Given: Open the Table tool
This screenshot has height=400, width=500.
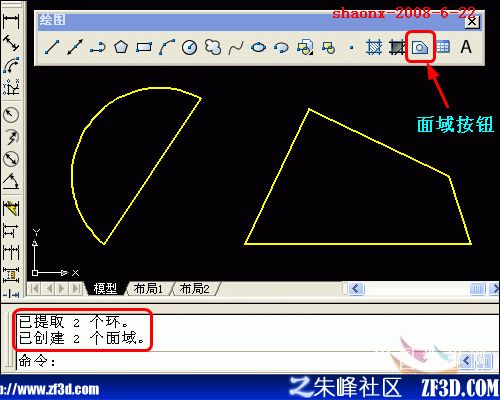Looking at the screenshot, I should coord(443,47).
